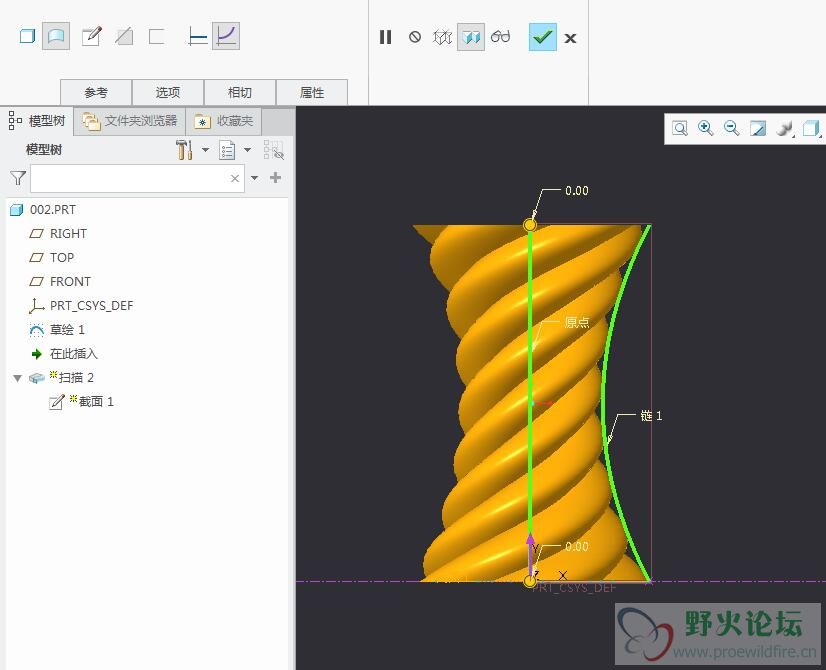826x670 pixels.
Task: Select 002.PRT in the model tree
Action: pos(53,210)
